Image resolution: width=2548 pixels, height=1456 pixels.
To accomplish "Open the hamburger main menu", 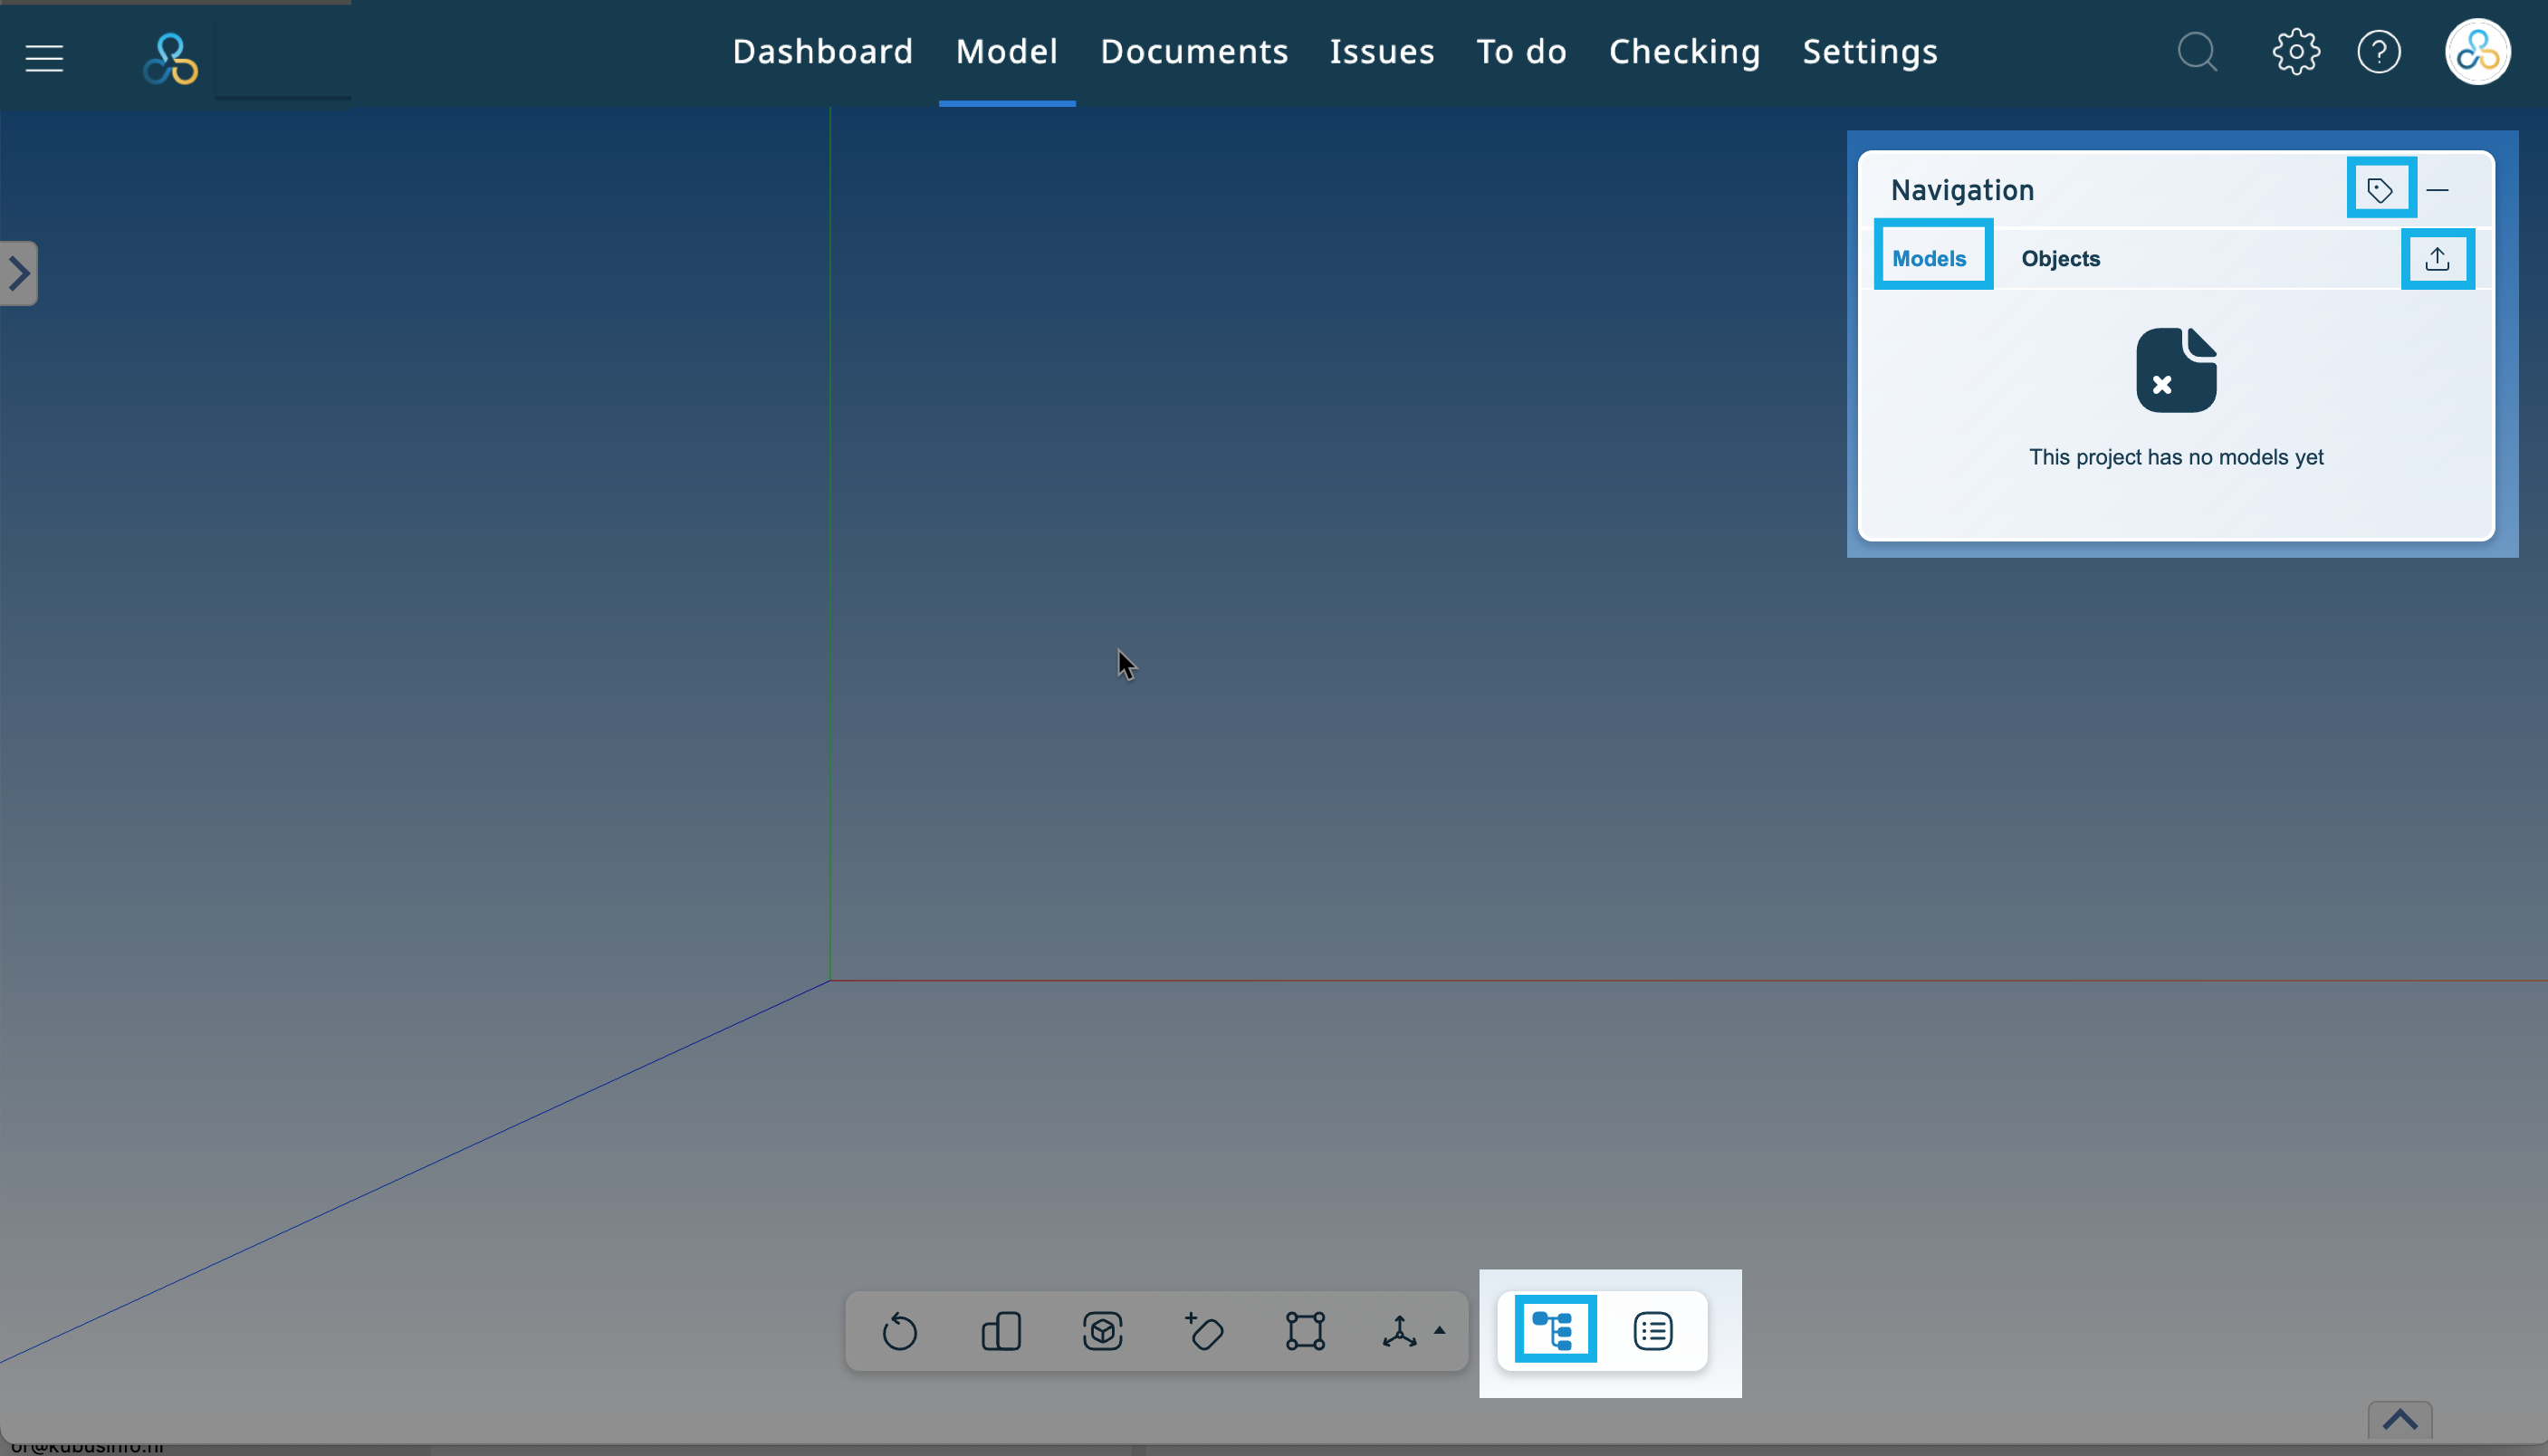I will (44, 57).
